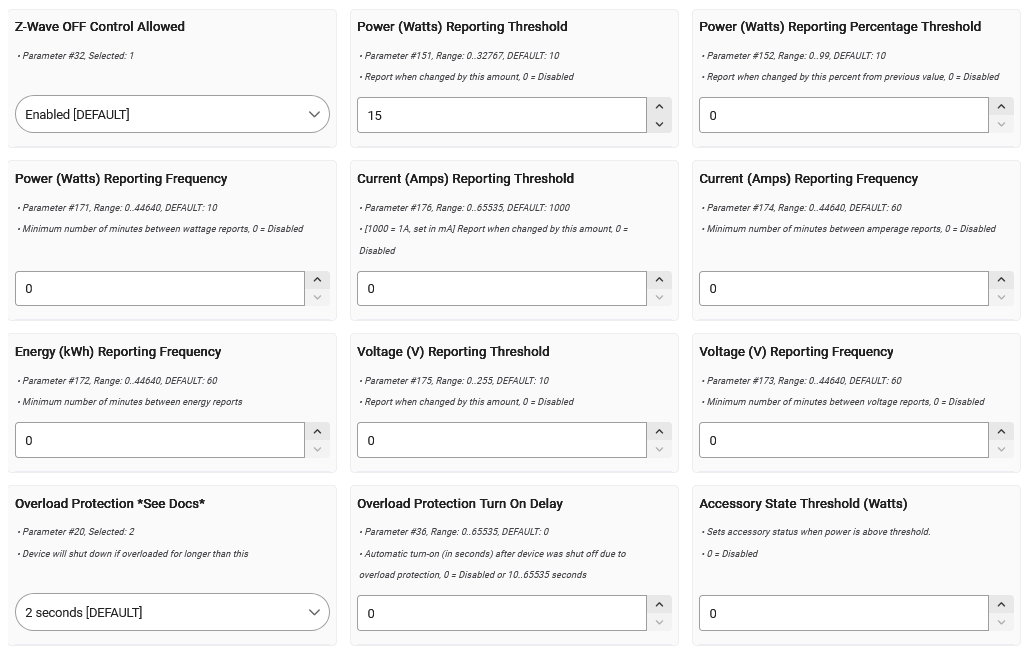
Task: Raise Current (Amps) Reporting Threshold value
Action: tap(659, 280)
